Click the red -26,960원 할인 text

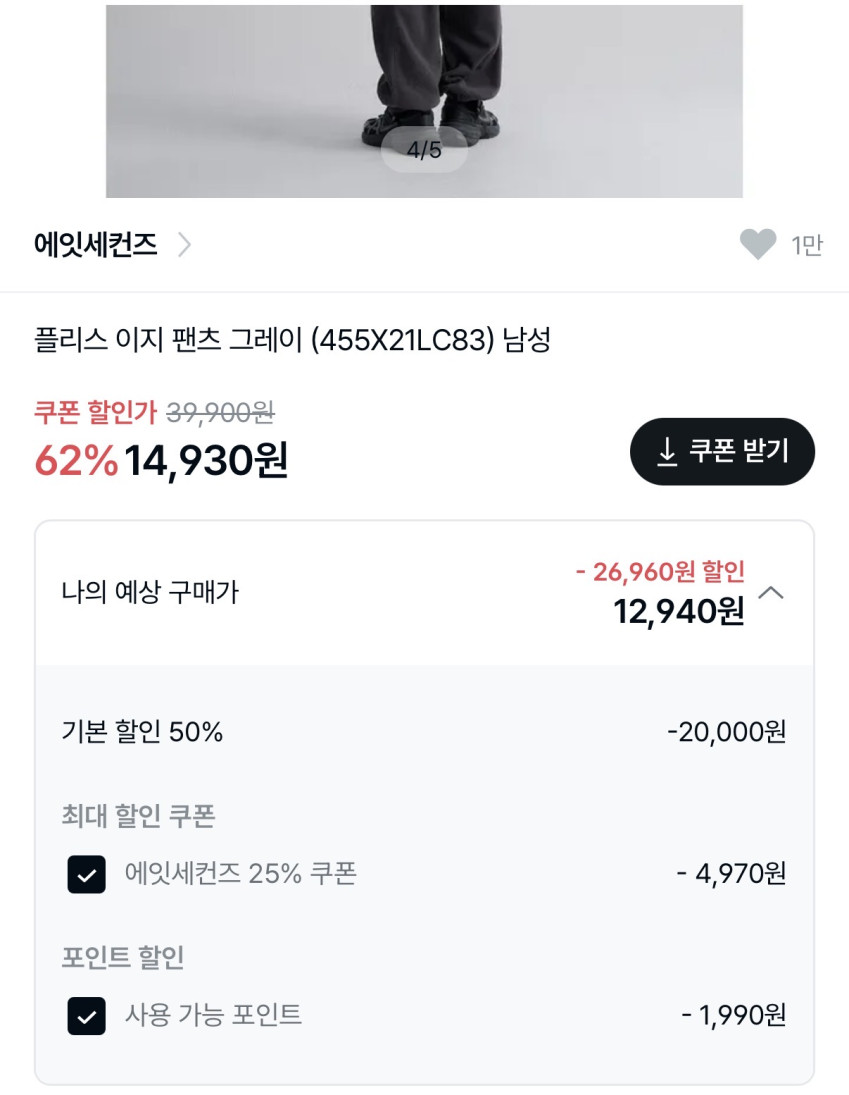[660, 572]
